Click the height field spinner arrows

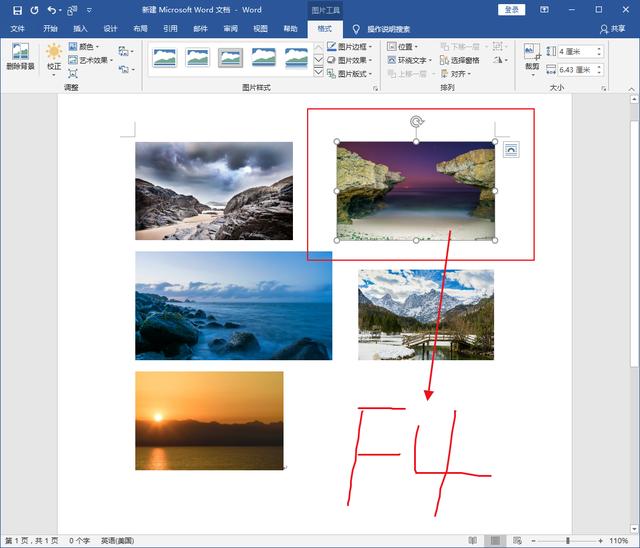(x=599, y=51)
